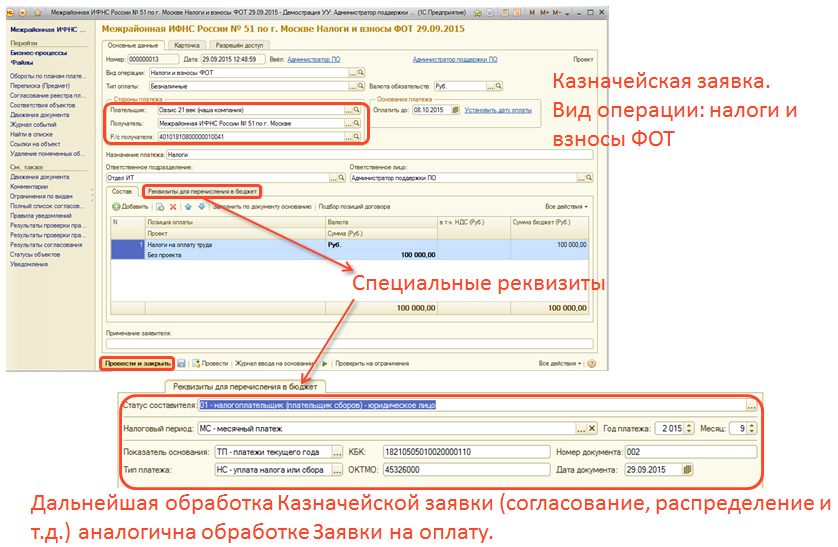
Task: Adjust Год платежа spinner arrows
Action: pyautogui.click(x=688, y=428)
